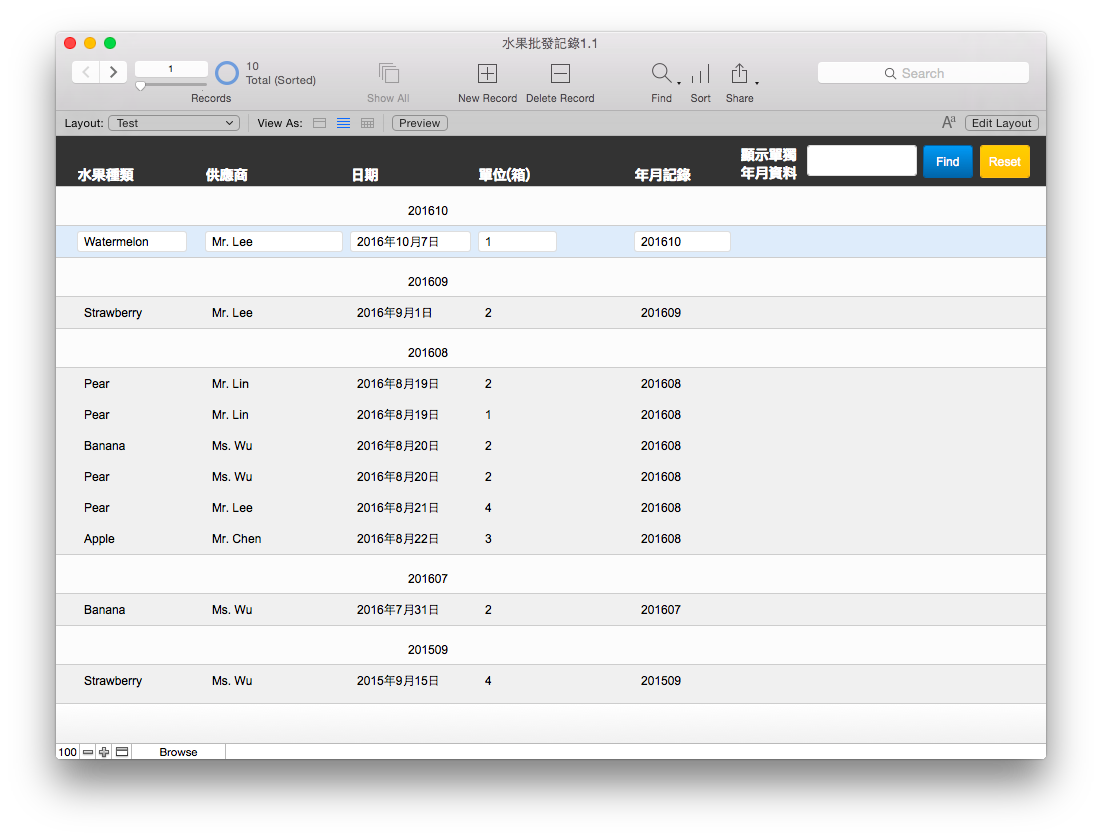Click the zoom level 100 value
The height and width of the screenshot is (839, 1102).
(67, 752)
